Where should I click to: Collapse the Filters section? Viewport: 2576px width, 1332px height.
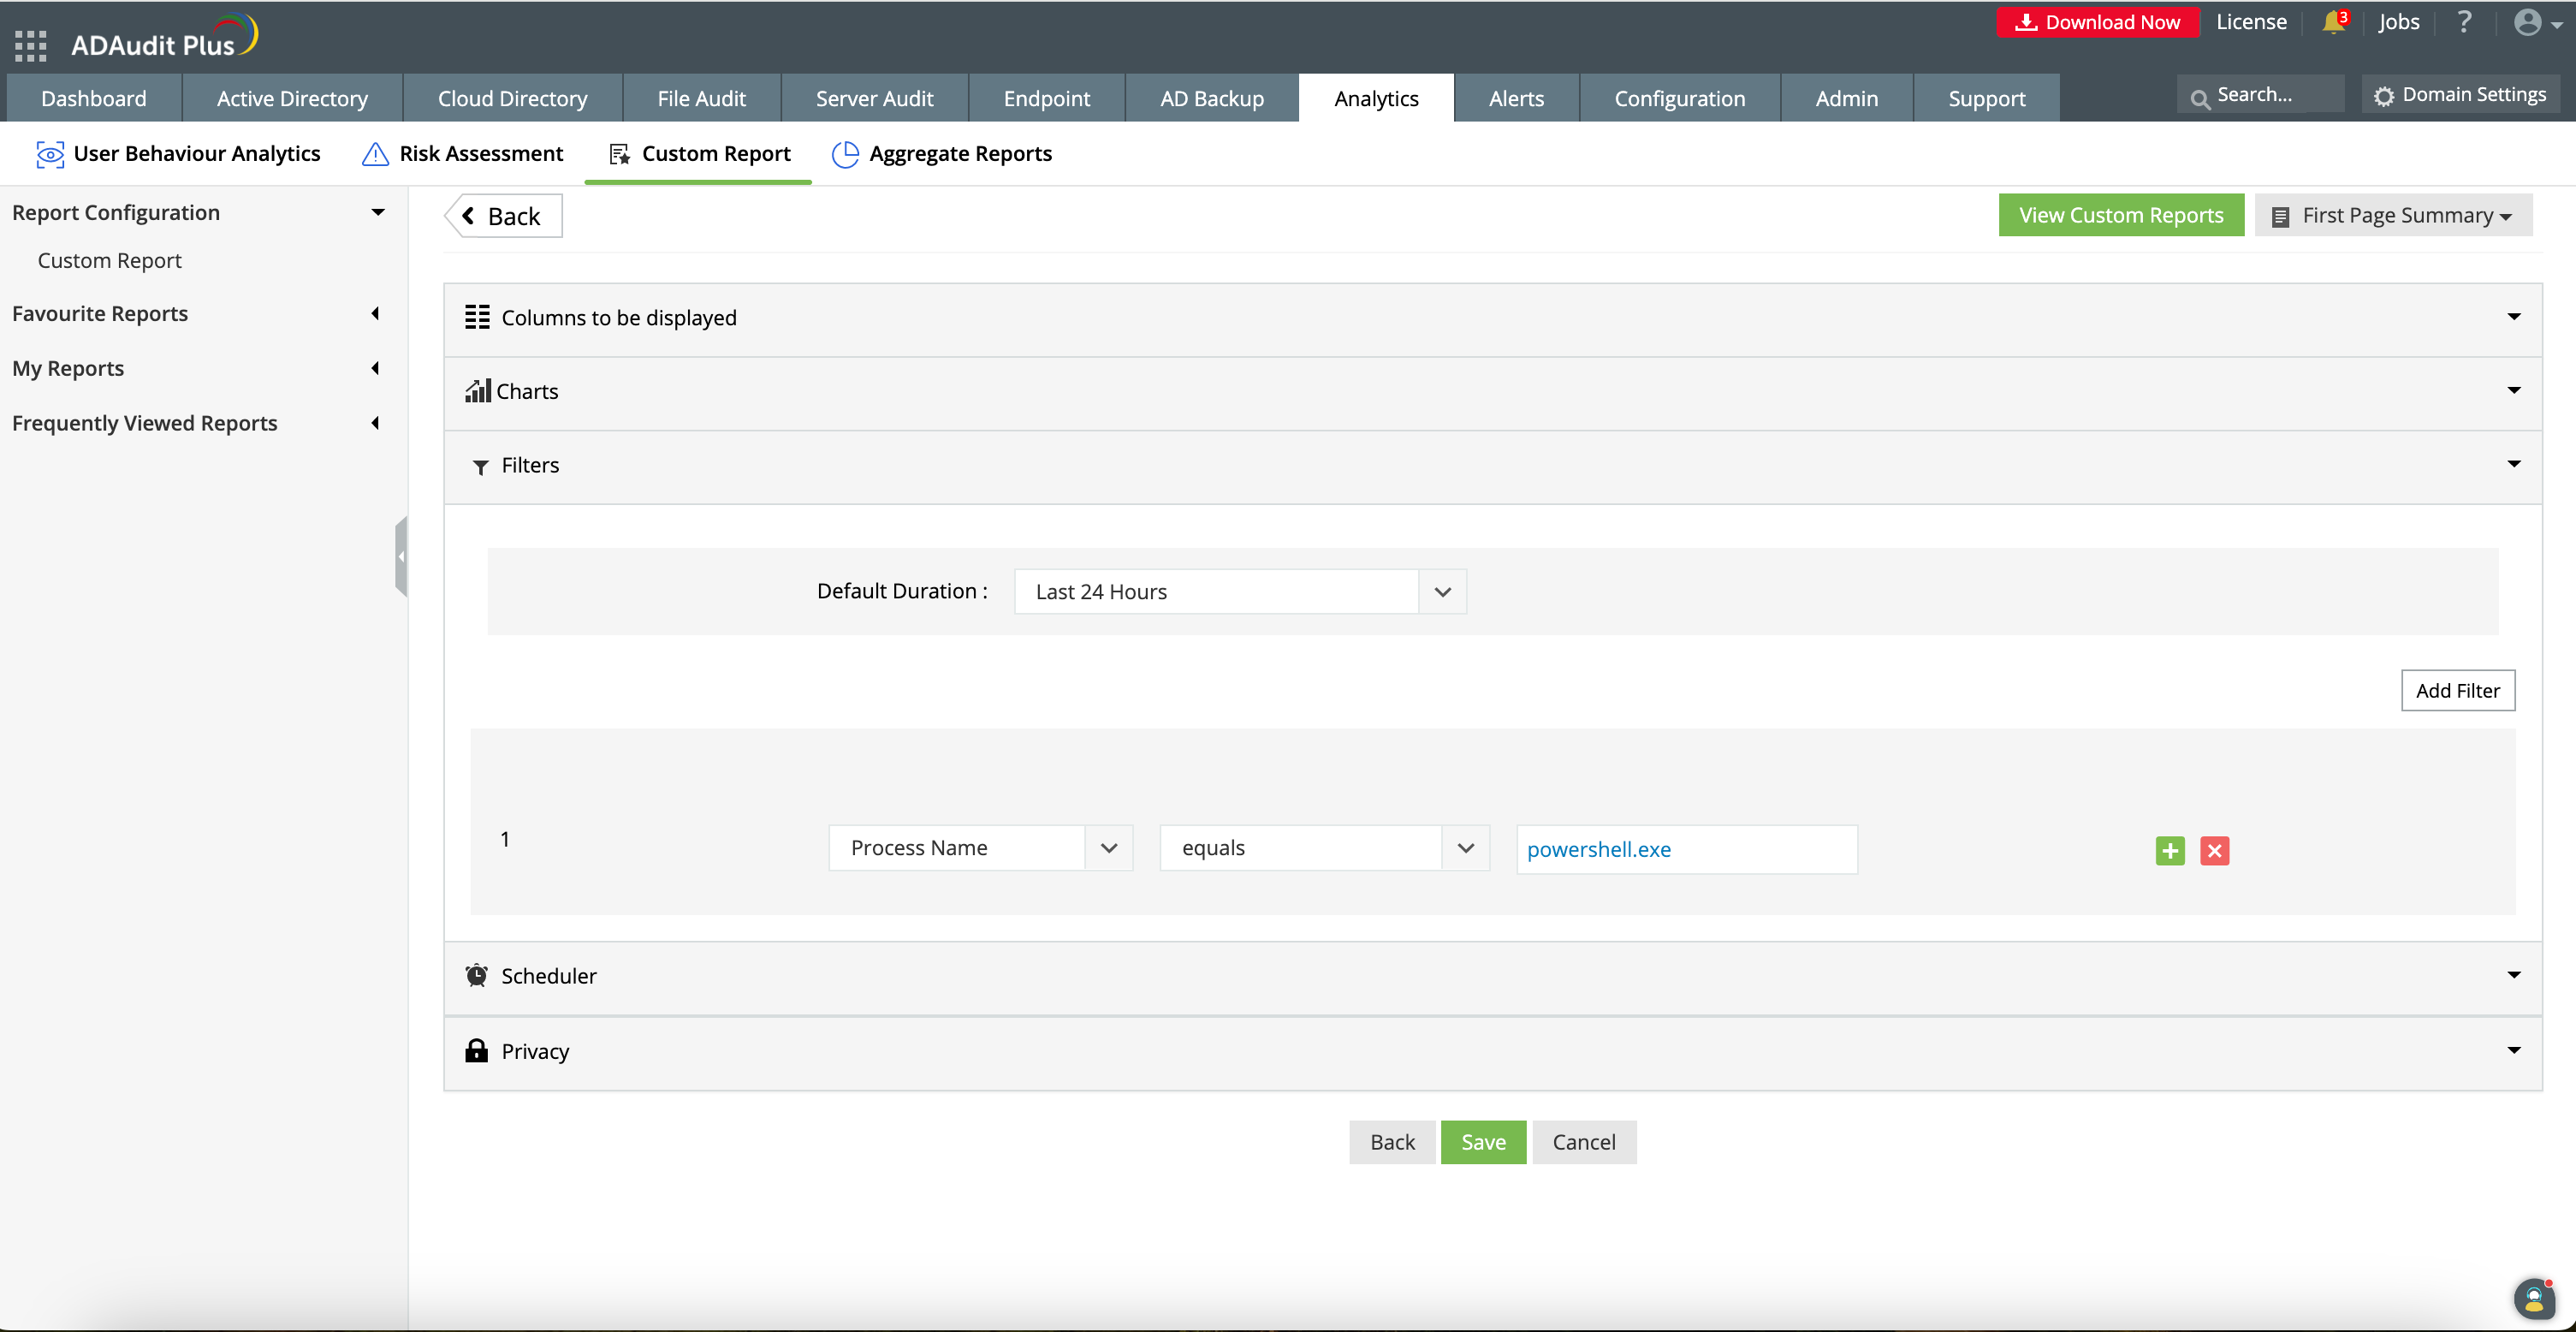pyautogui.click(x=2513, y=464)
